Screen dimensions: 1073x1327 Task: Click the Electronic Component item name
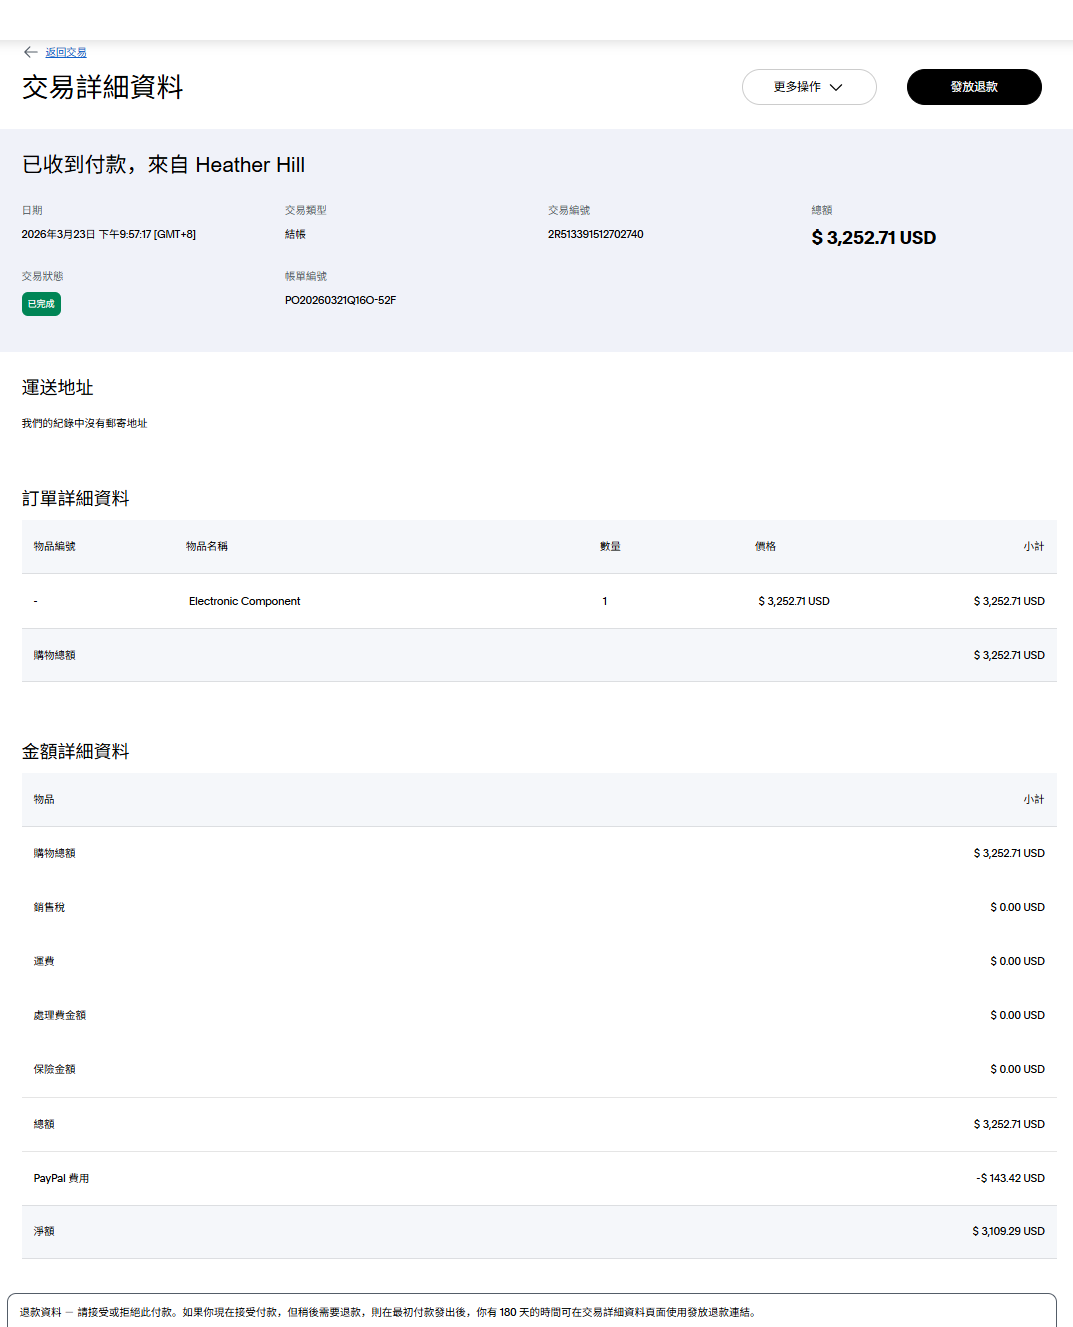point(244,601)
